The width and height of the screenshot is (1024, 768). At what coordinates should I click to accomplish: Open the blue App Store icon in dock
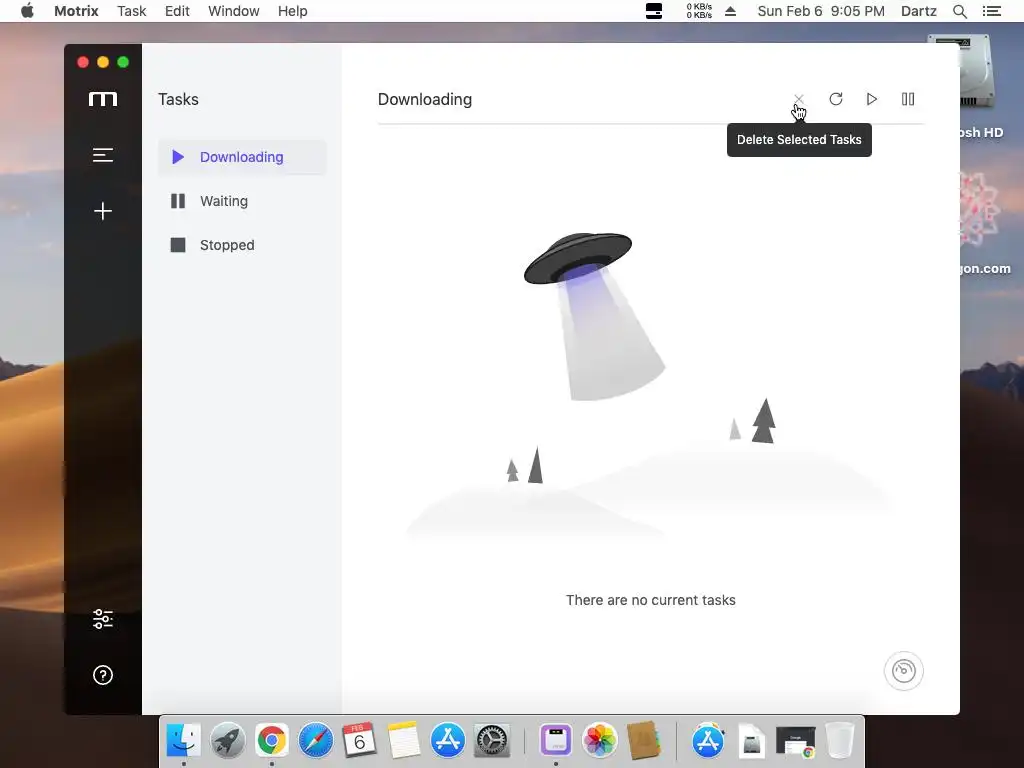pyautogui.click(x=447, y=741)
